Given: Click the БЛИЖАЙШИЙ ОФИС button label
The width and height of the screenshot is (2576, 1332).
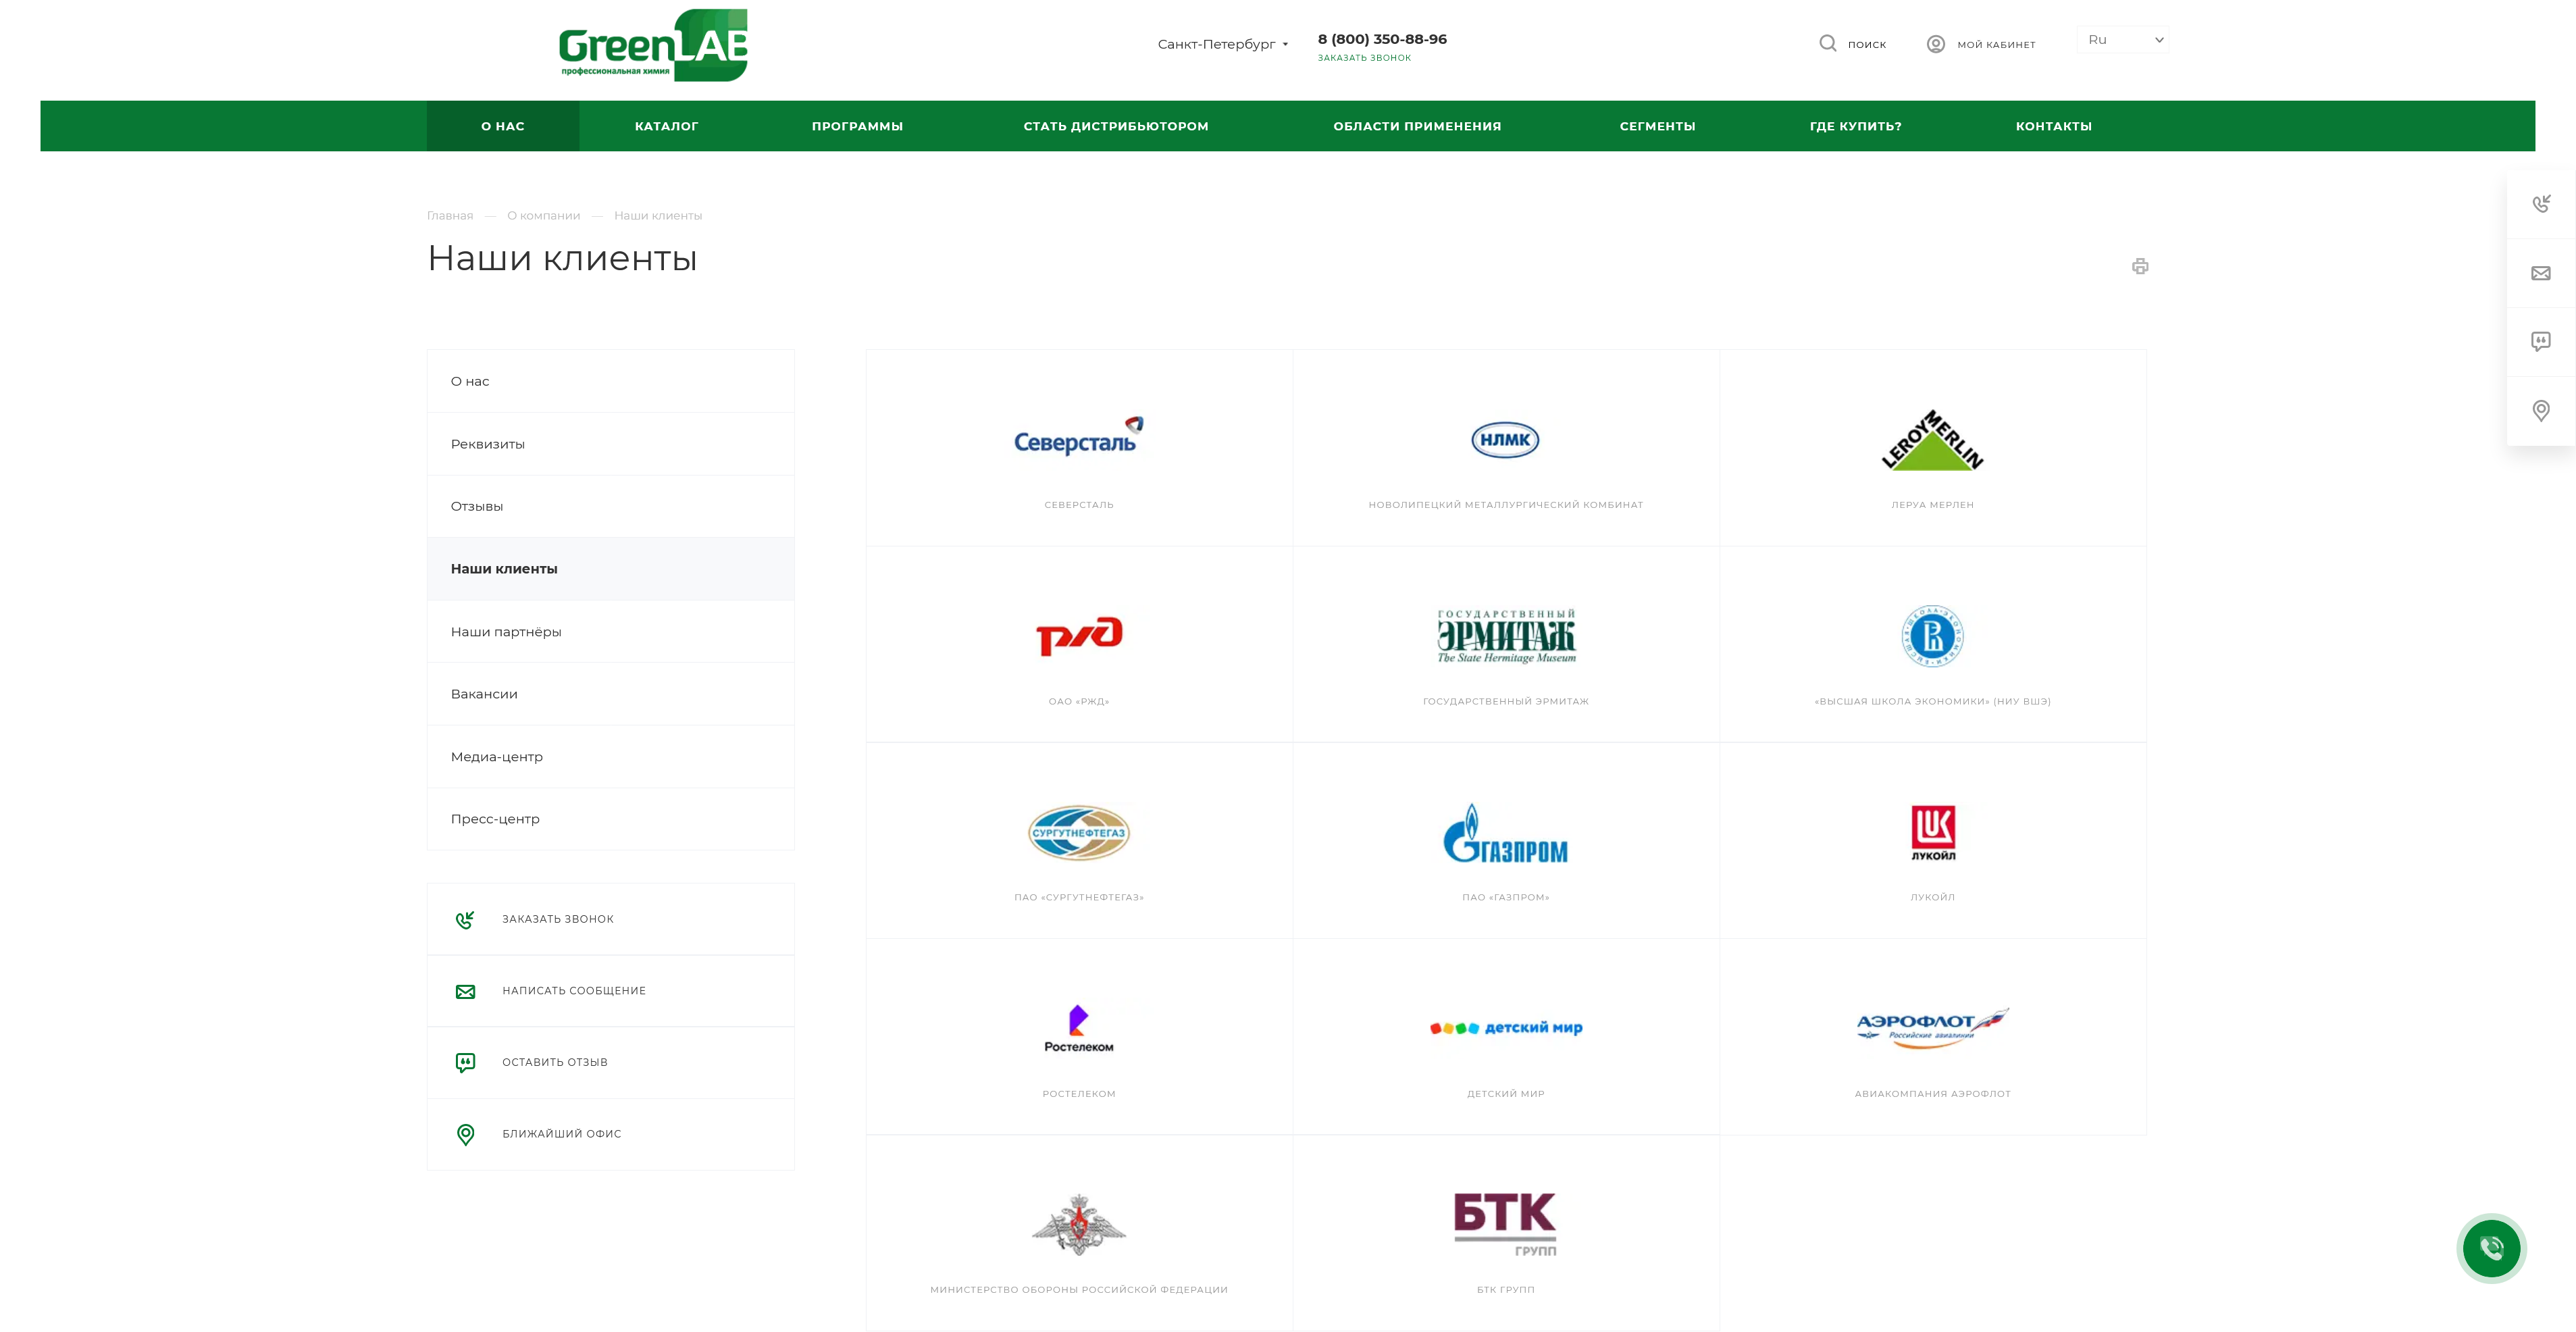Looking at the screenshot, I should pos(562,1134).
